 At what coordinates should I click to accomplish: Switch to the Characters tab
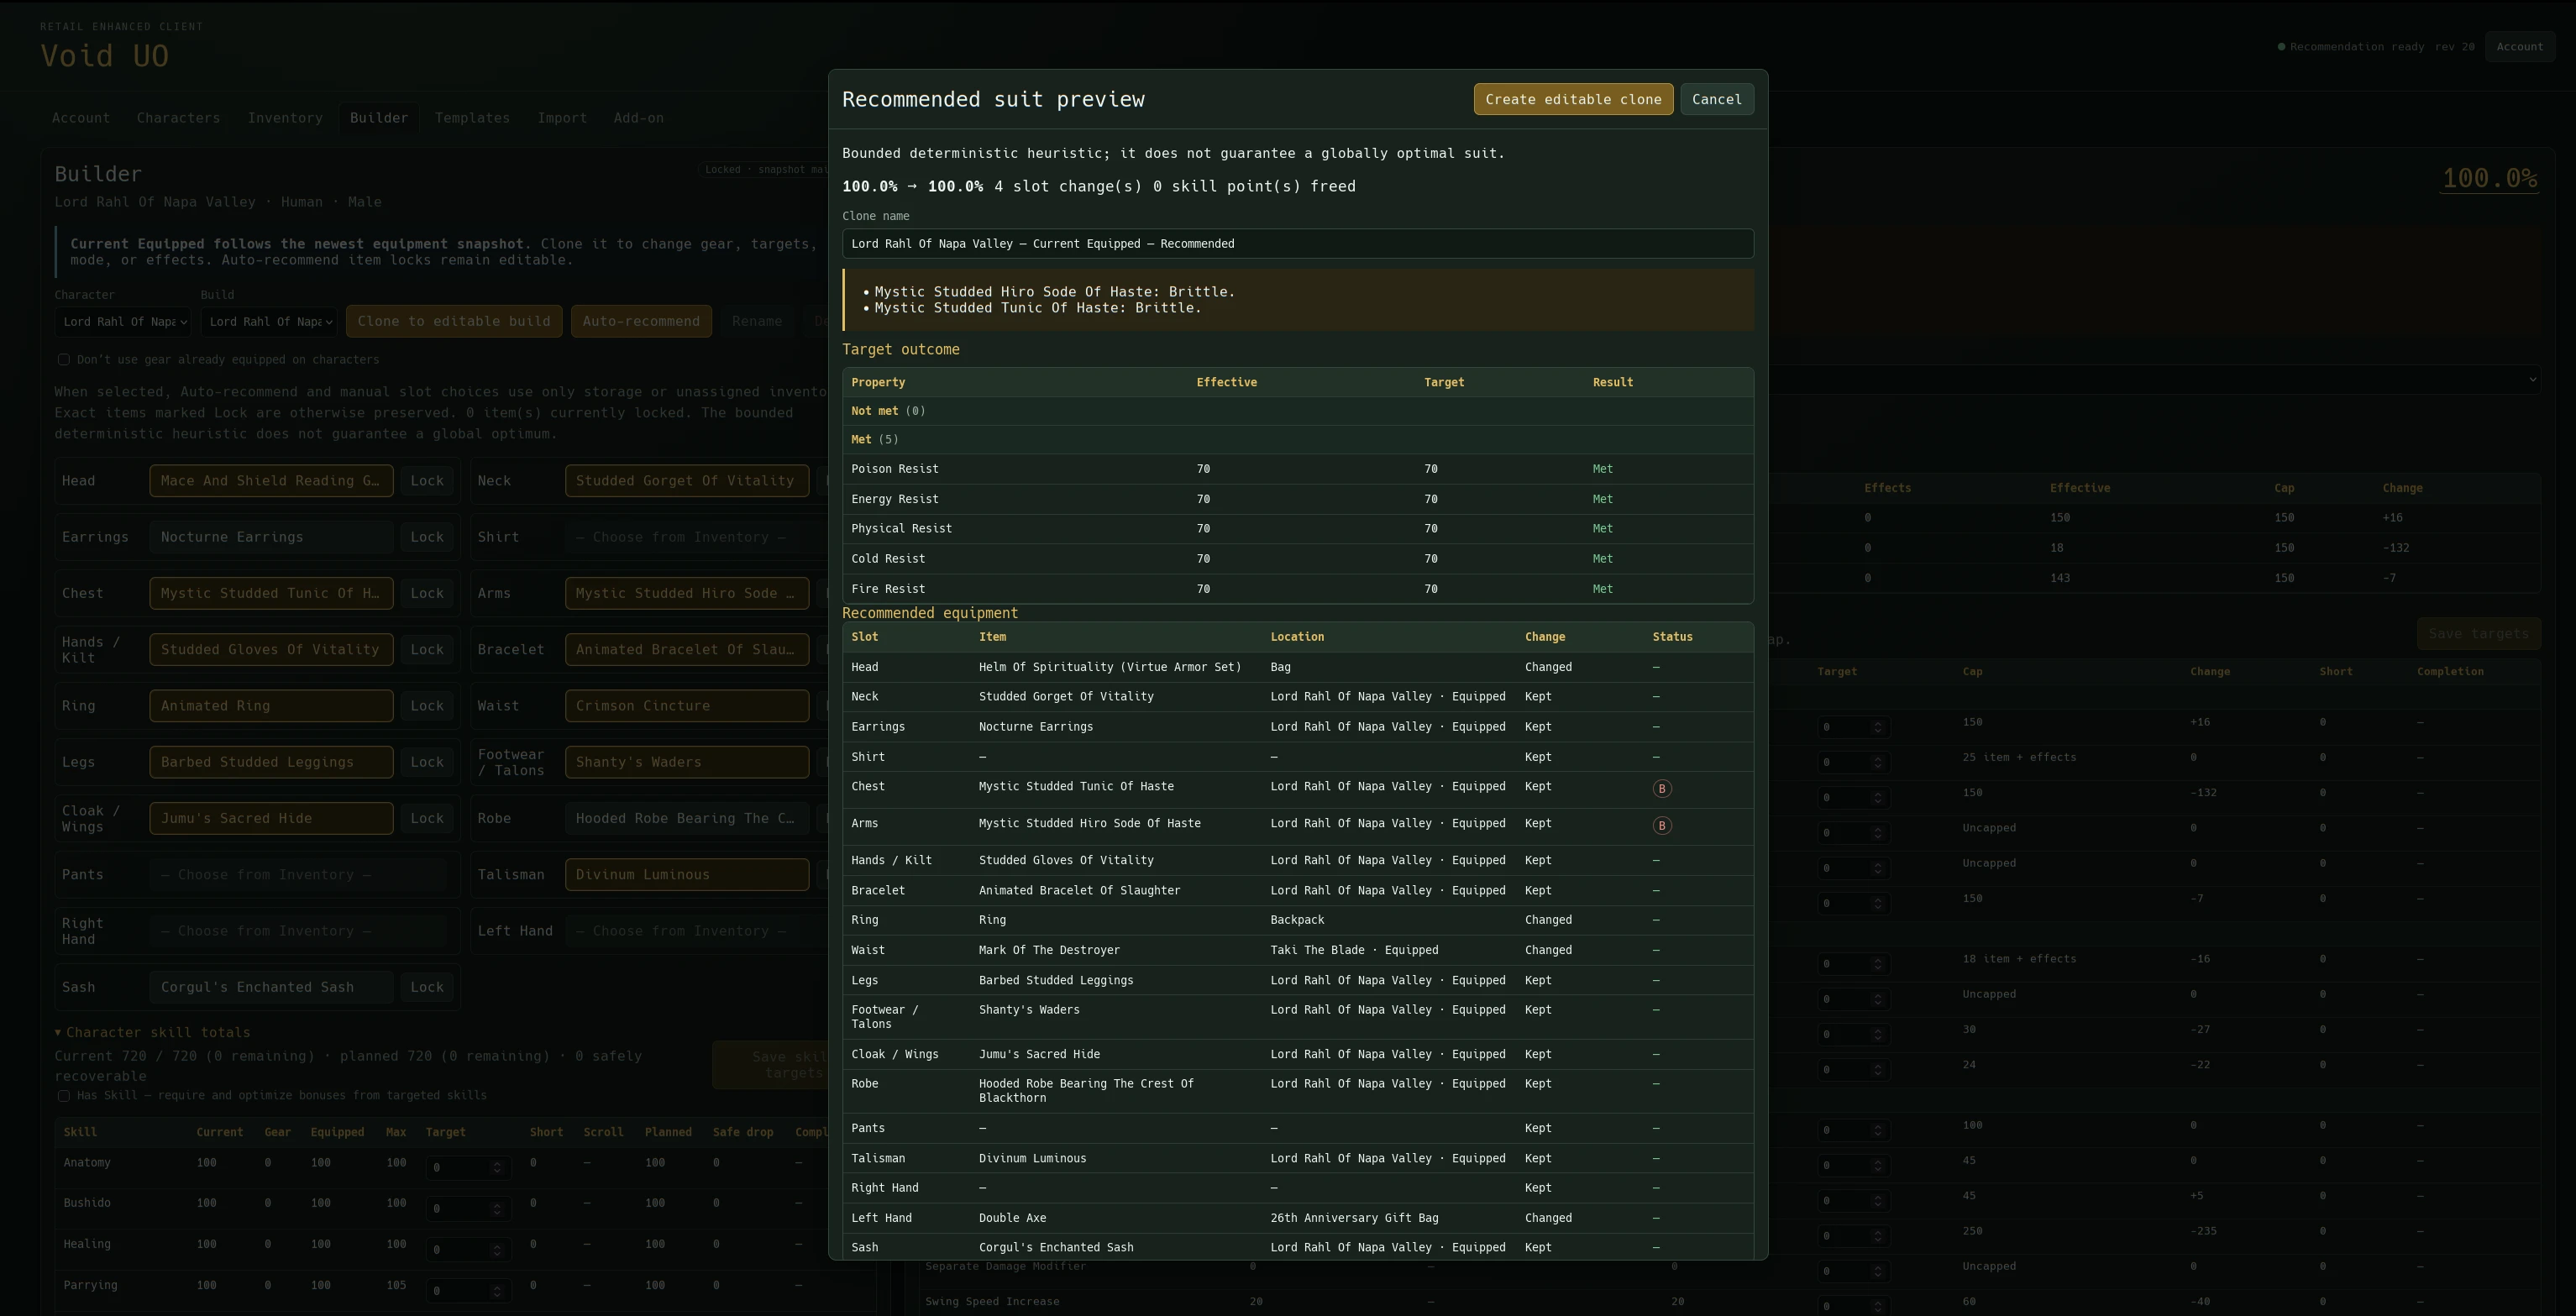(178, 118)
